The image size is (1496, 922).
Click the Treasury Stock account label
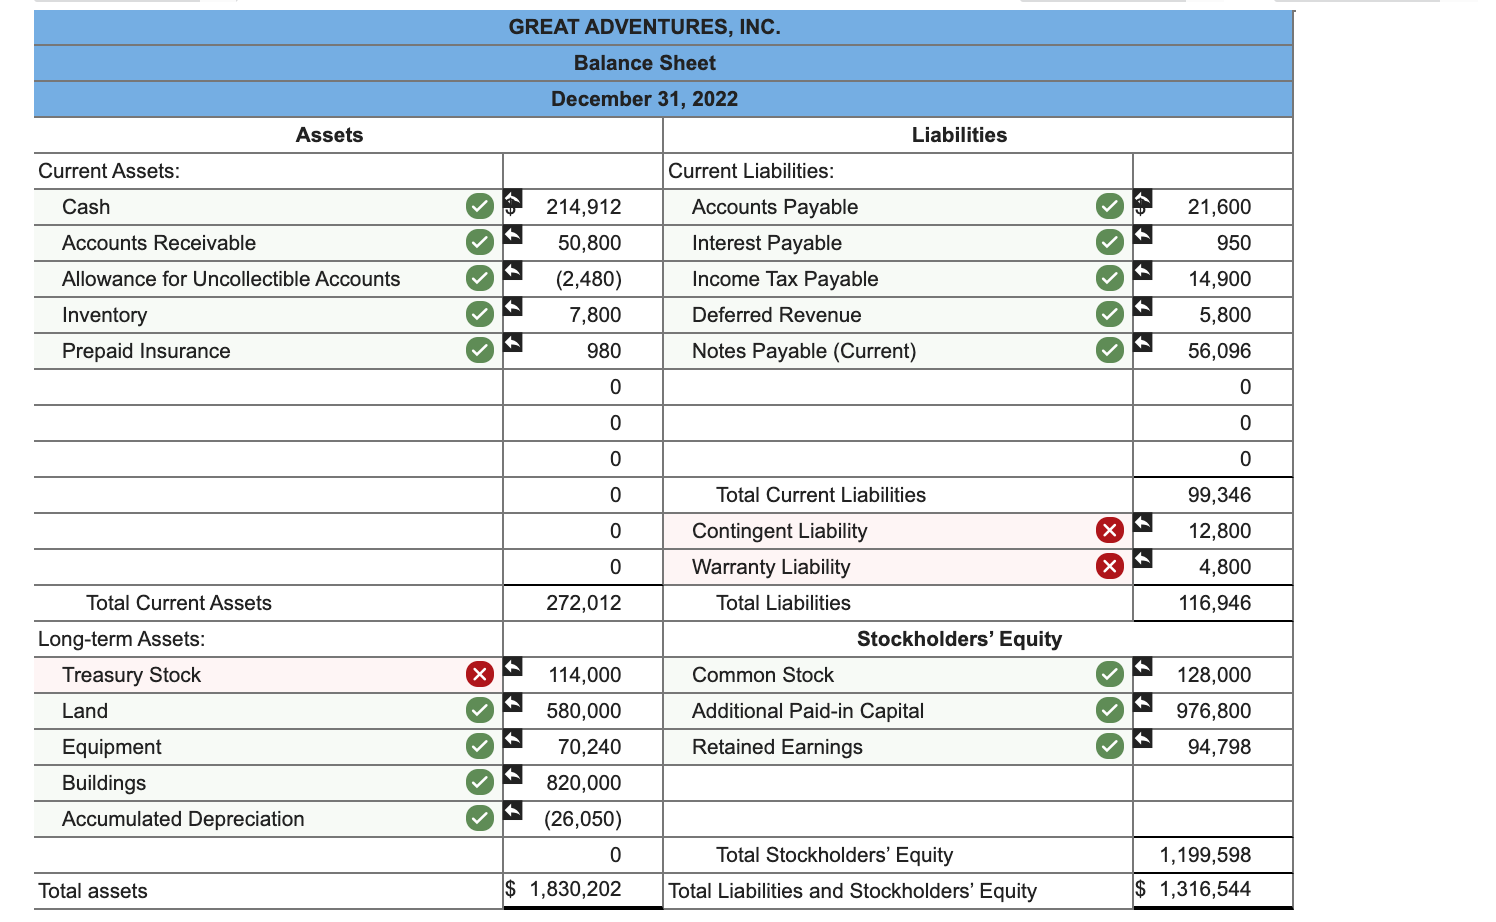pyautogui.click(x=131, y=675)
